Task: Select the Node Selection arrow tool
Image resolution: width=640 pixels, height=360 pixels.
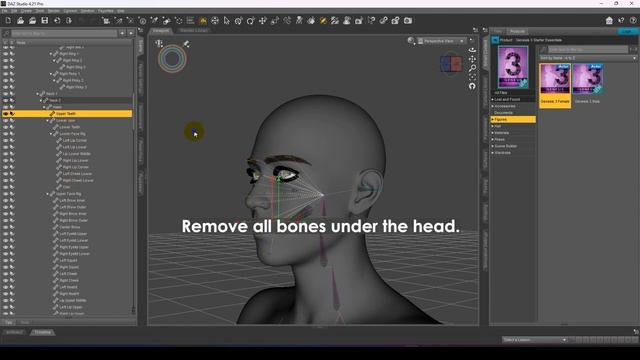Action: (x=227, y=20)
